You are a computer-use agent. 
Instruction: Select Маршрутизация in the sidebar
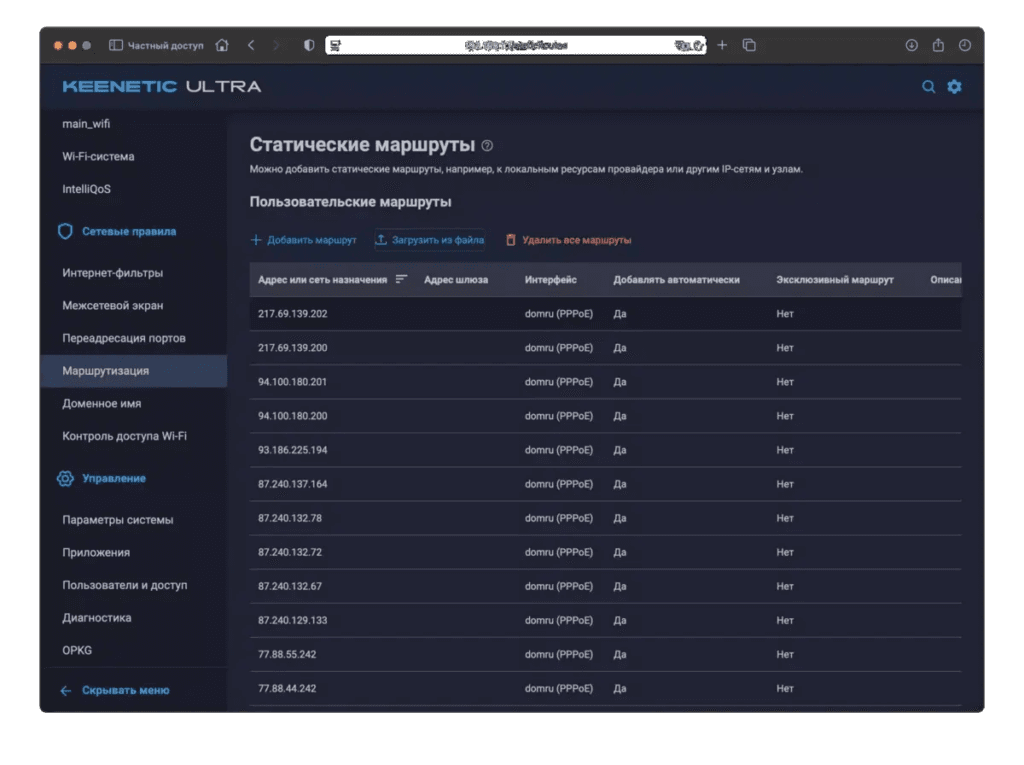pyautogui.click(x=134, y=370)
